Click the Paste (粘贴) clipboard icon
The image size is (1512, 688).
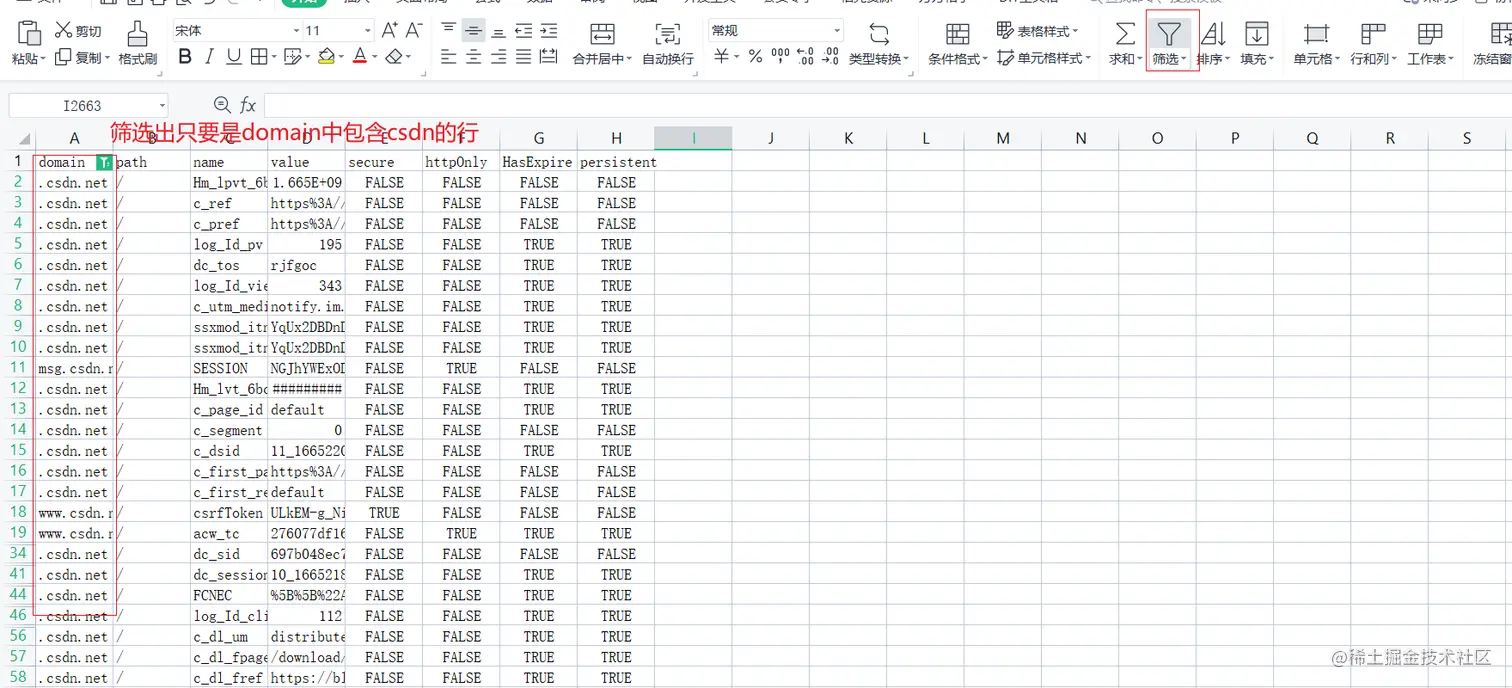[x=29, y=33]
